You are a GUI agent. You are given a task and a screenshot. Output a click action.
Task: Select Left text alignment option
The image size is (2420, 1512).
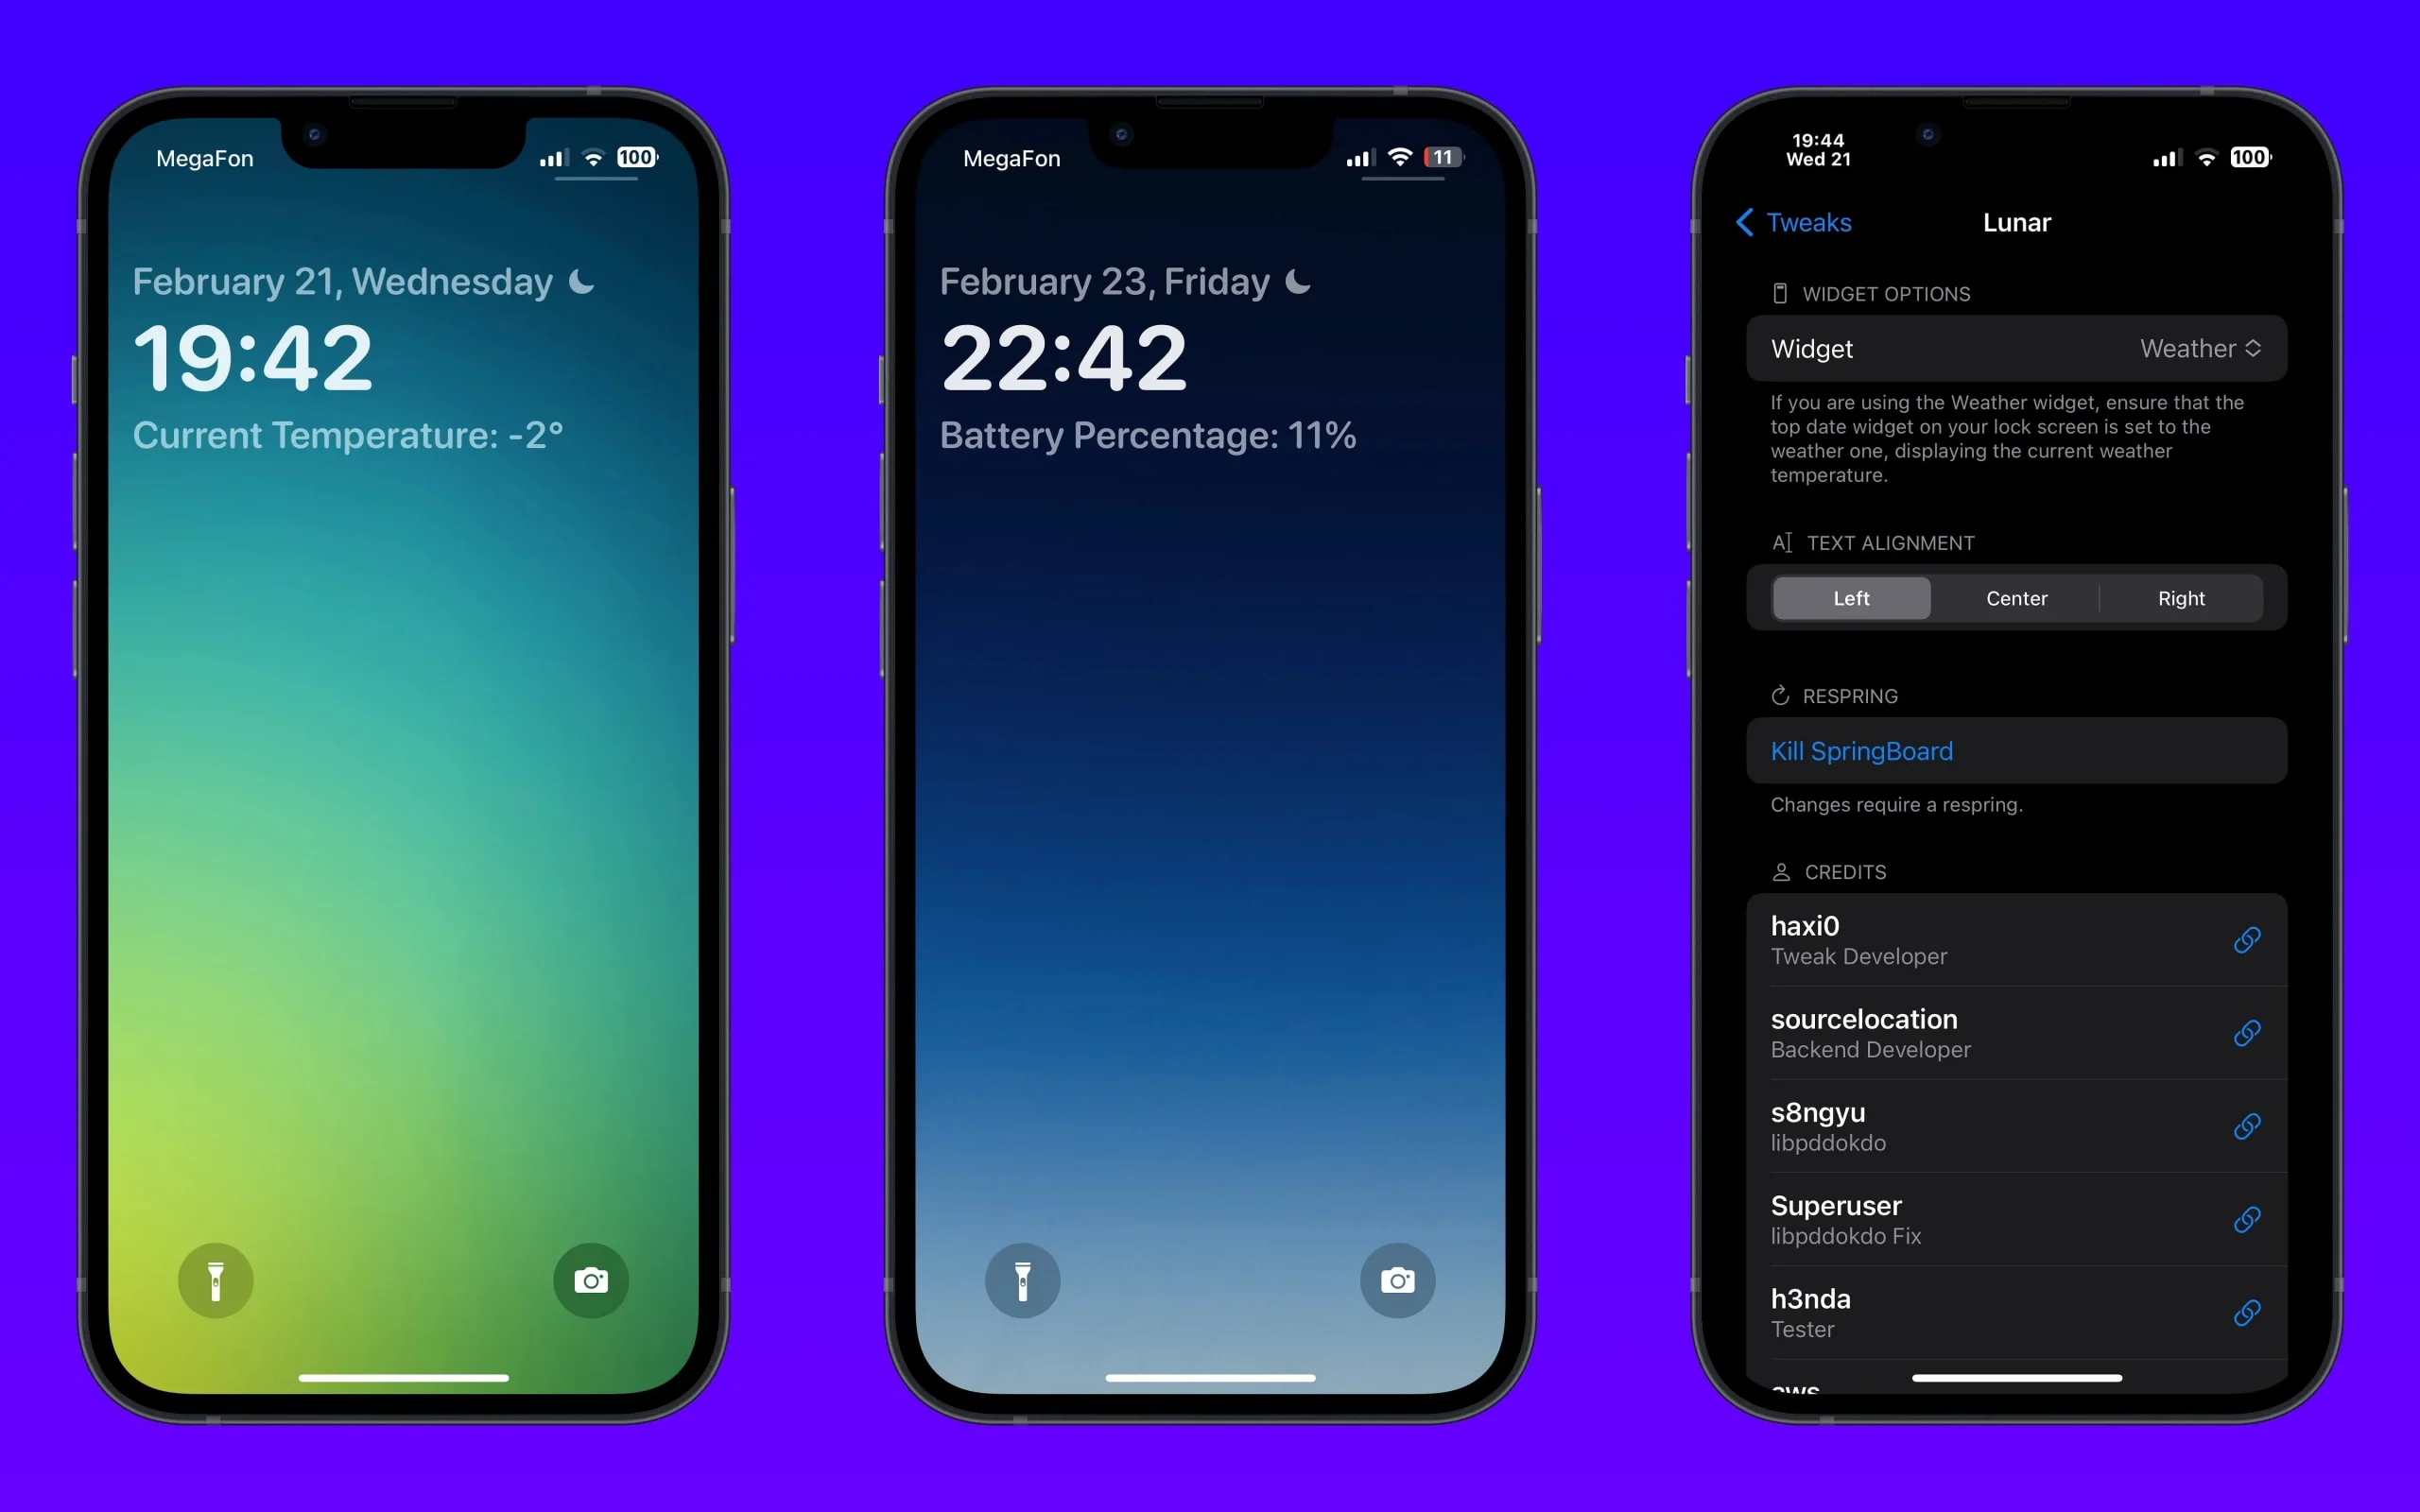[x=1850, y=597]
